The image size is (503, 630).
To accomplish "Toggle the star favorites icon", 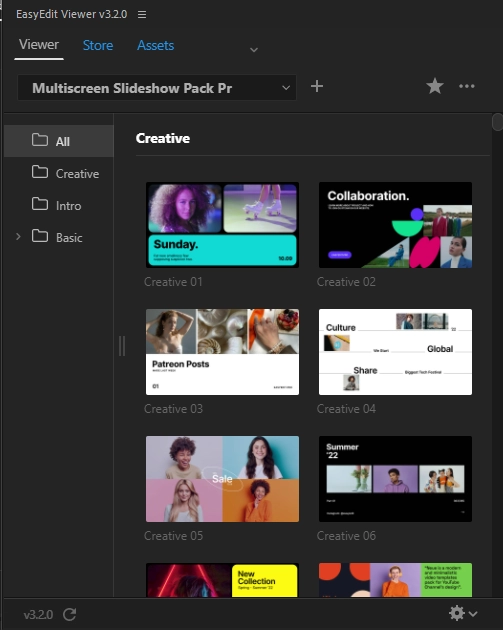I will pos(435,86).
